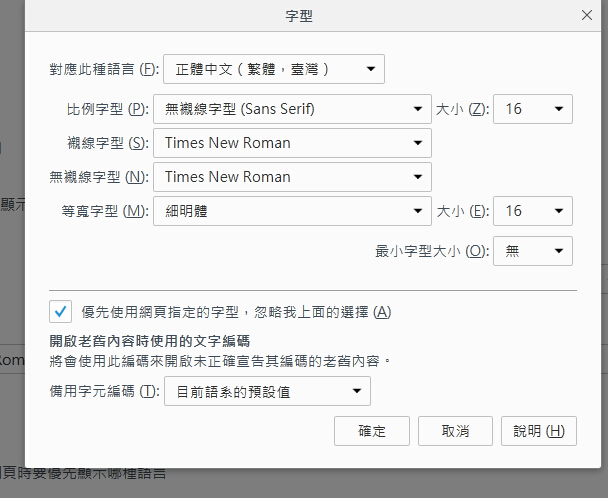Click the 說明 (H) help button
Viewport: 608px width, 498px height.
click(539, 431)
